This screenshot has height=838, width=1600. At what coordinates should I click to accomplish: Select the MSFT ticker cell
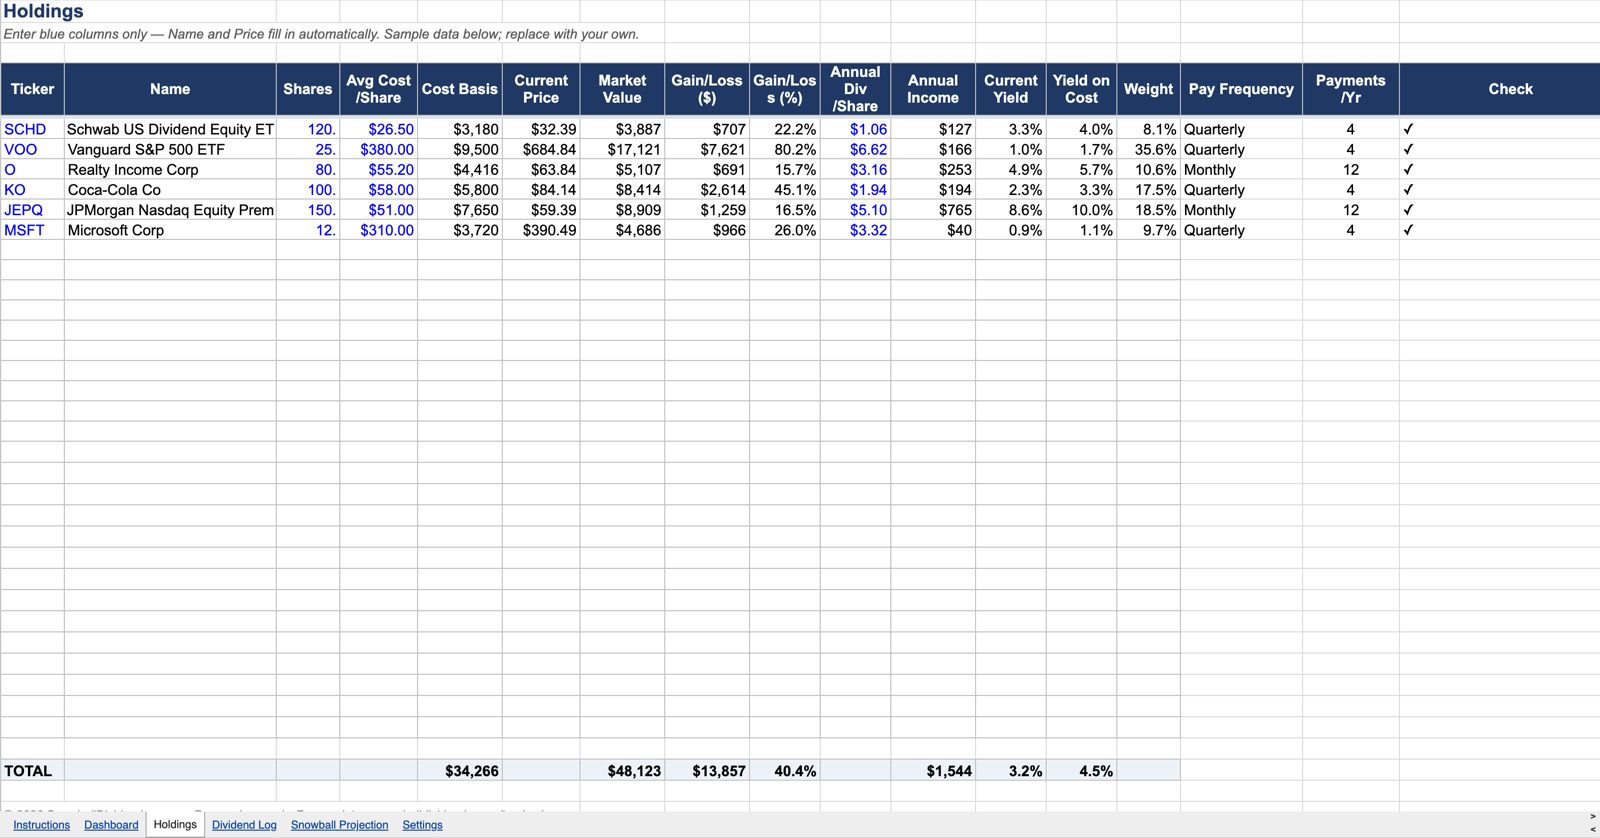click(x=33, y=230)
